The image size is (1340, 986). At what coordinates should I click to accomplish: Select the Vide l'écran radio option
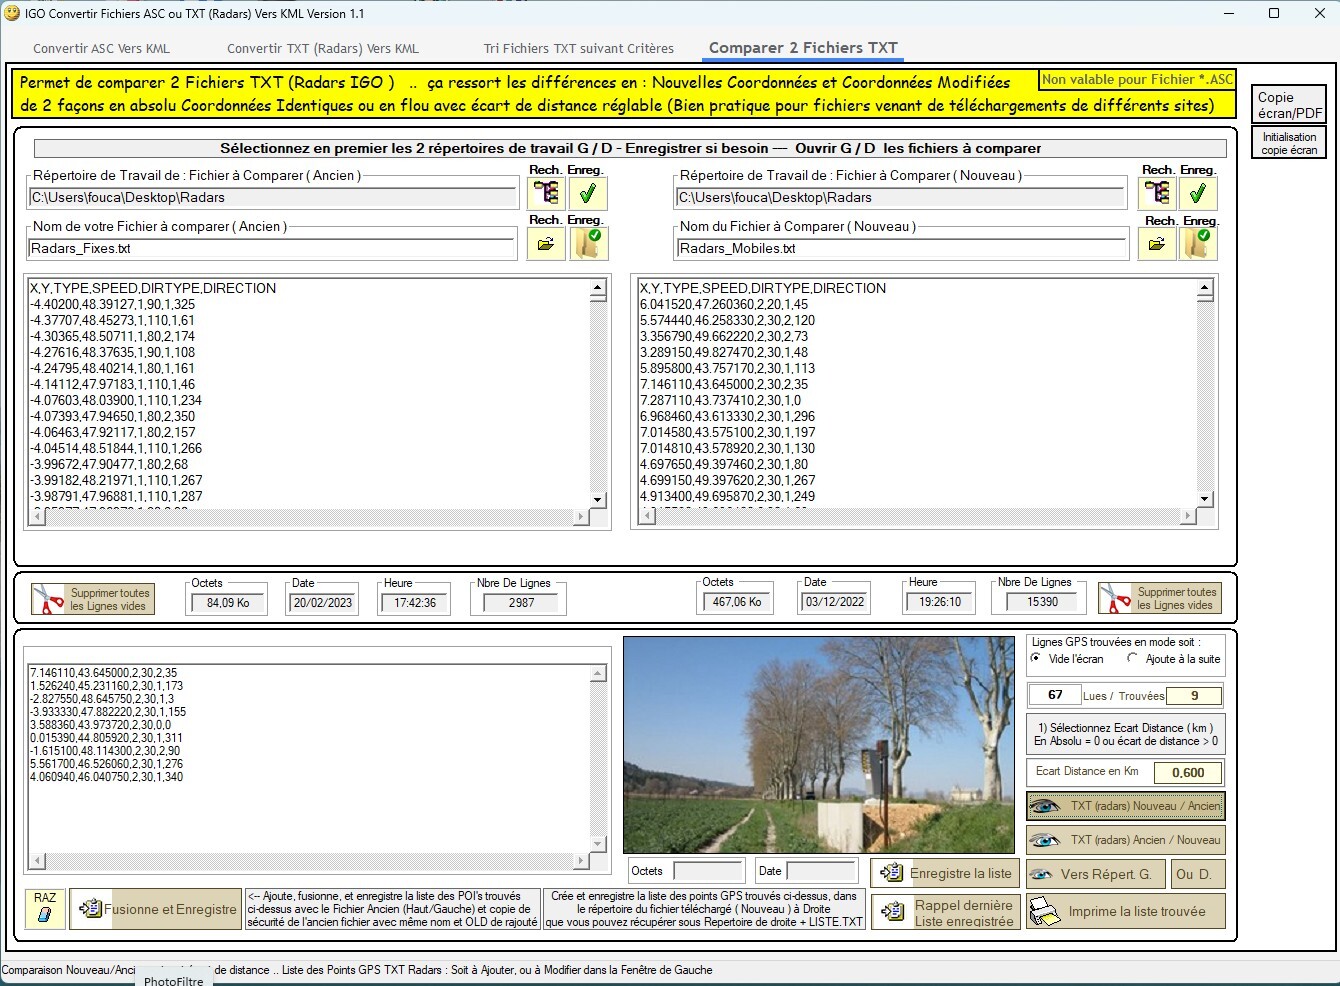coord(1036,658)
